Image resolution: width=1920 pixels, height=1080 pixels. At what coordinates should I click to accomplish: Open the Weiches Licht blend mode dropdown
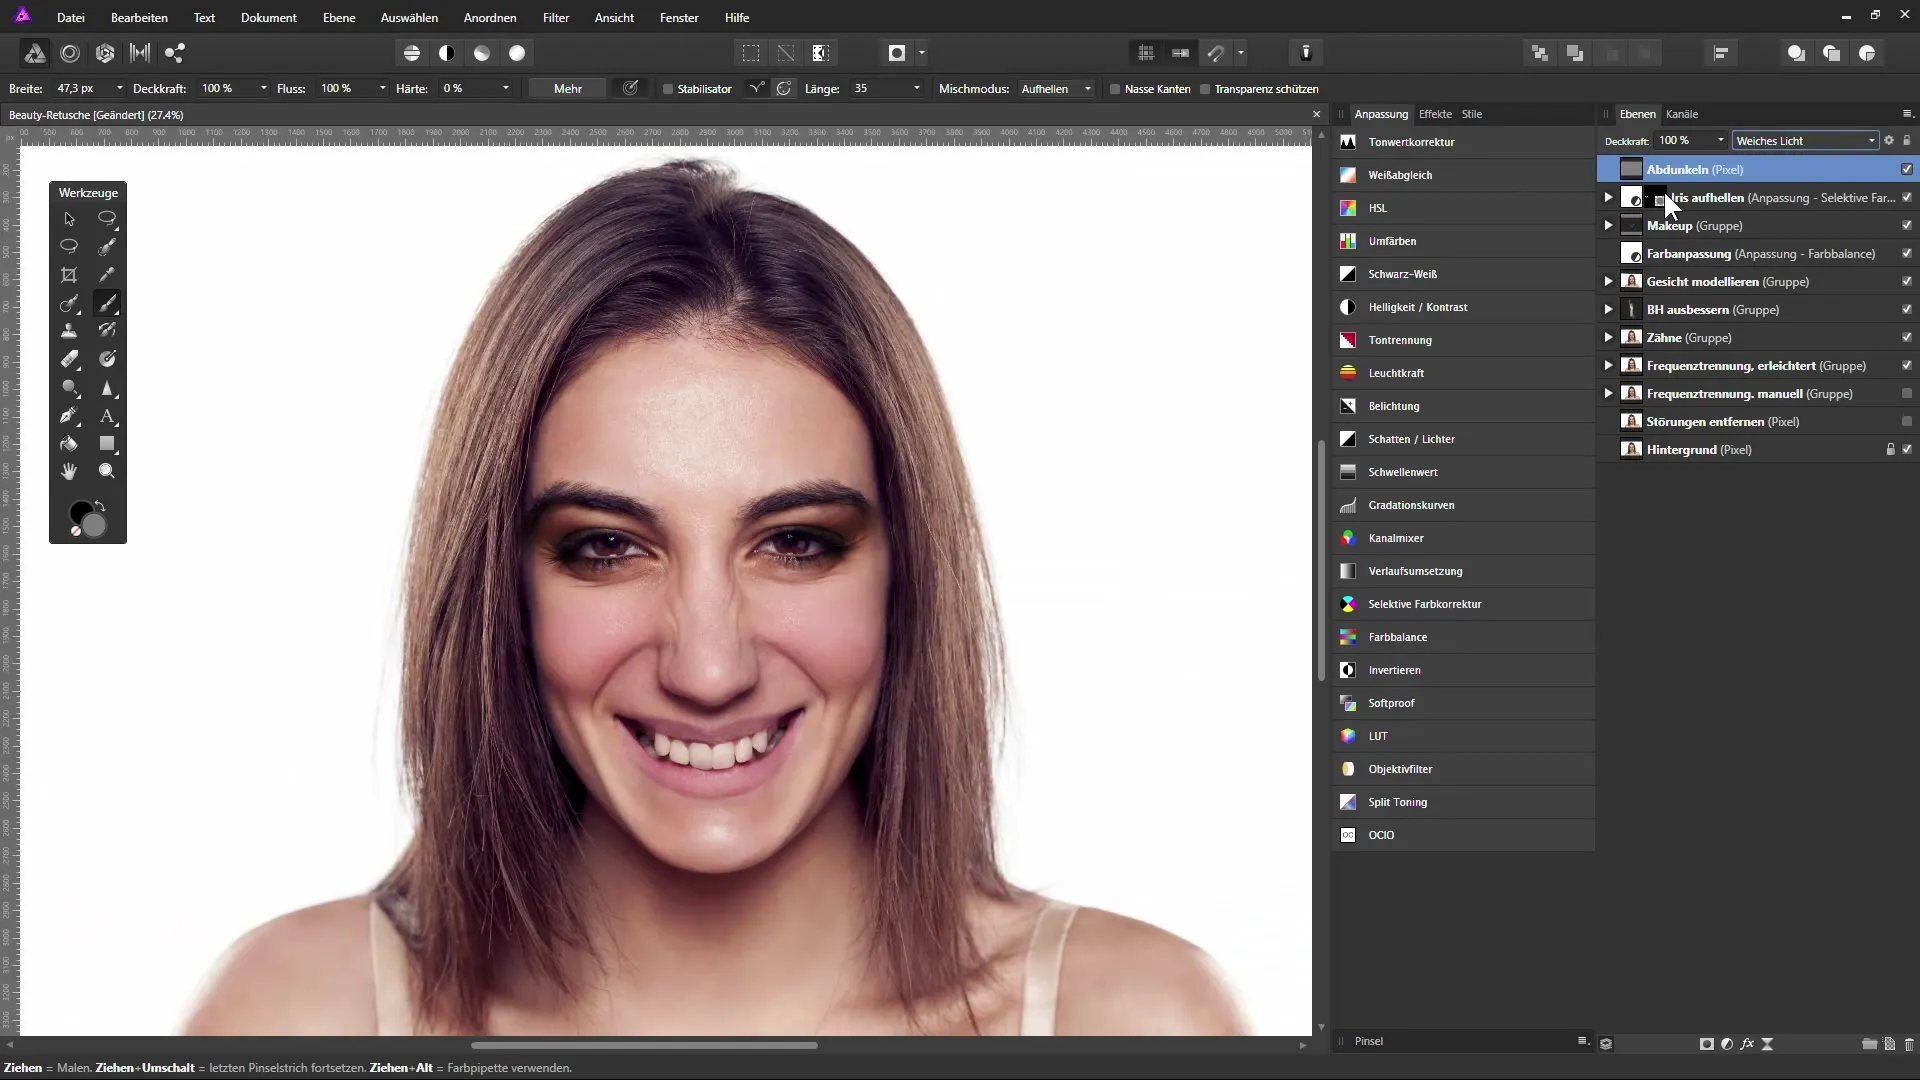pos(1805,141)
